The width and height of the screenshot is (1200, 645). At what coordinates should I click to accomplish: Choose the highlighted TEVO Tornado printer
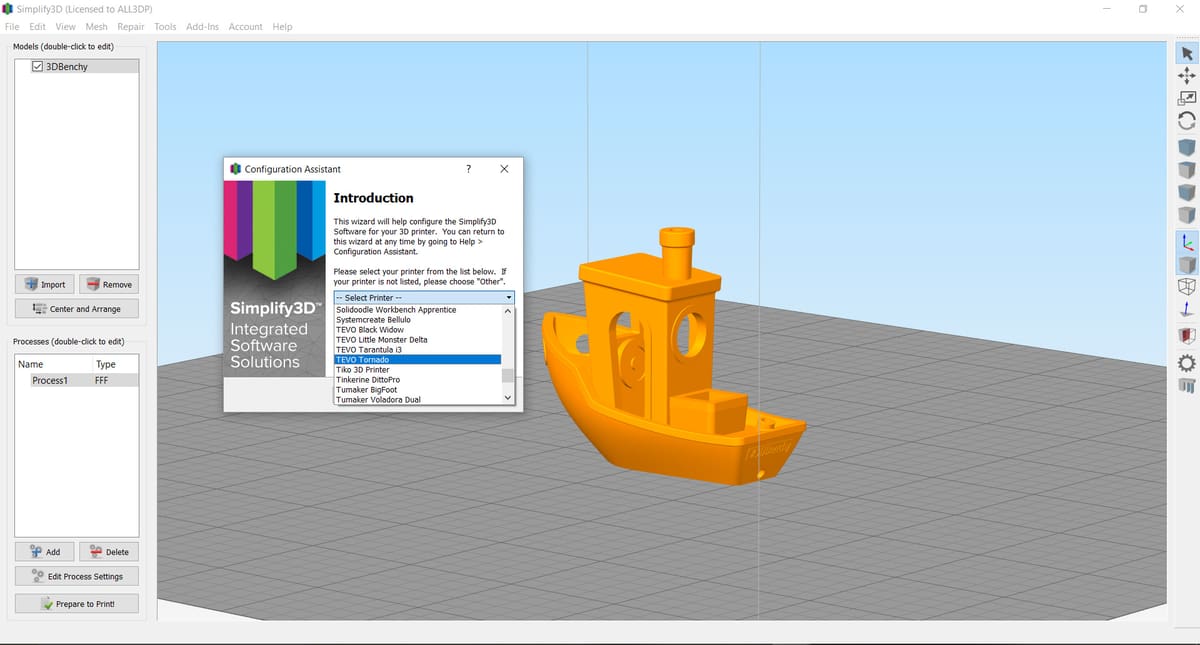point(417,360)
